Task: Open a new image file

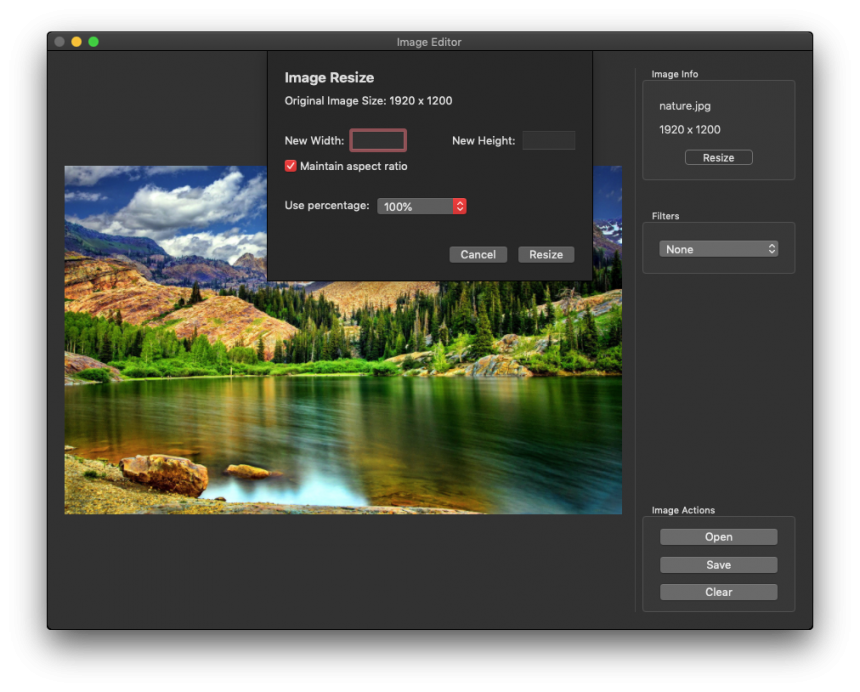Action: pos(718,536)
